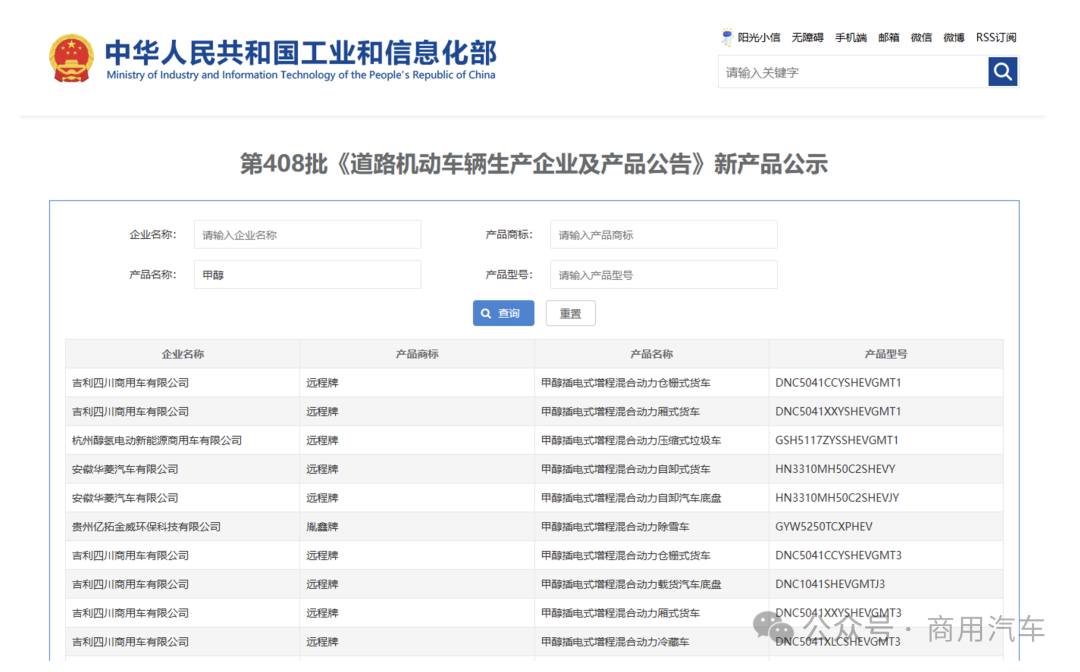Open the 无障碍 accessibility link
The image size is (1080, 672).
pos(807,37)
